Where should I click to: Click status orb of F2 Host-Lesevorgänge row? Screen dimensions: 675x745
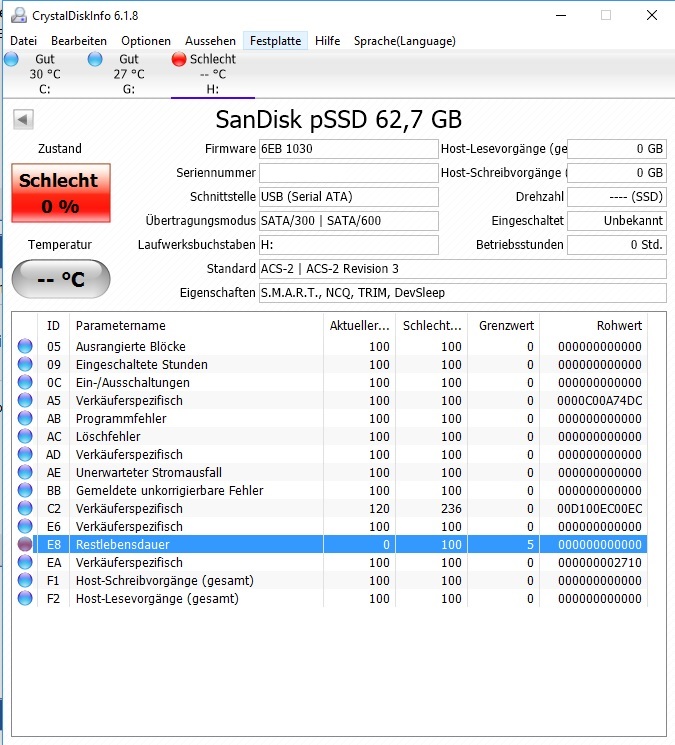(x=25, y=599)
